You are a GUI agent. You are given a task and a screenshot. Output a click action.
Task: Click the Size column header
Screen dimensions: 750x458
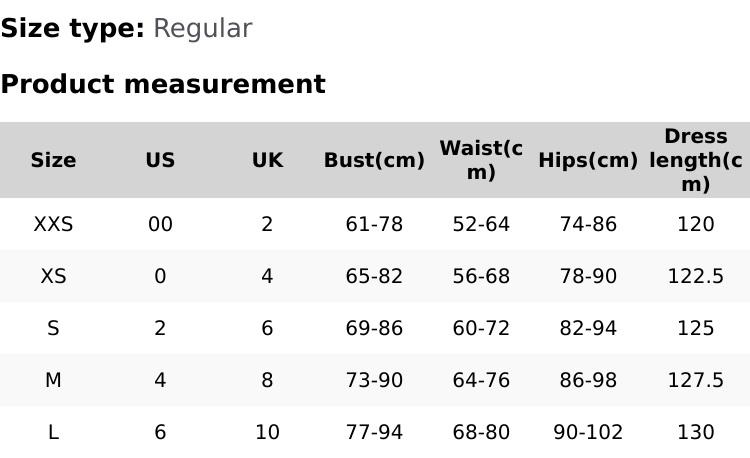pos(53,160)
